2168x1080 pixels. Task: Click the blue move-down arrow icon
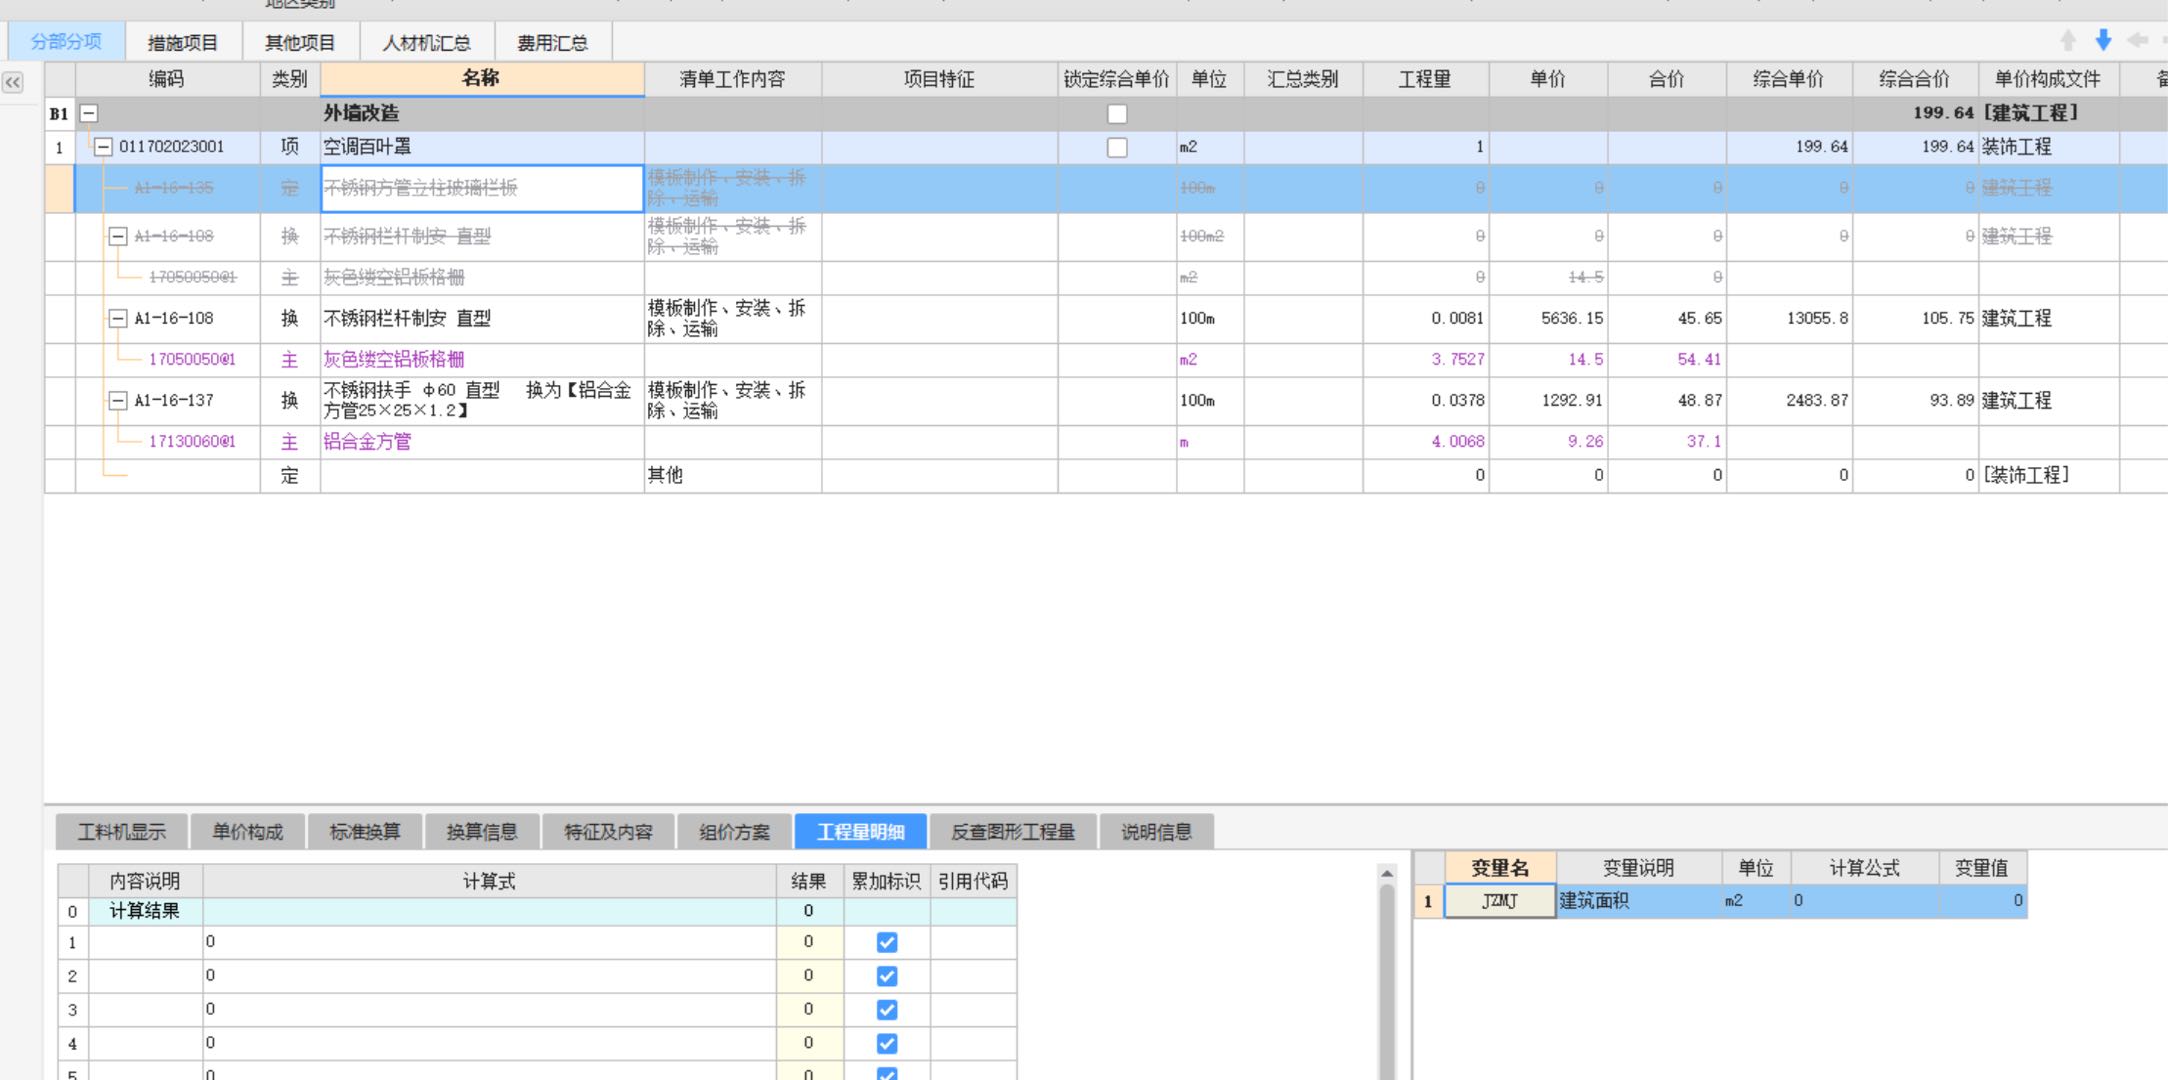click(x=2103, y=40)
